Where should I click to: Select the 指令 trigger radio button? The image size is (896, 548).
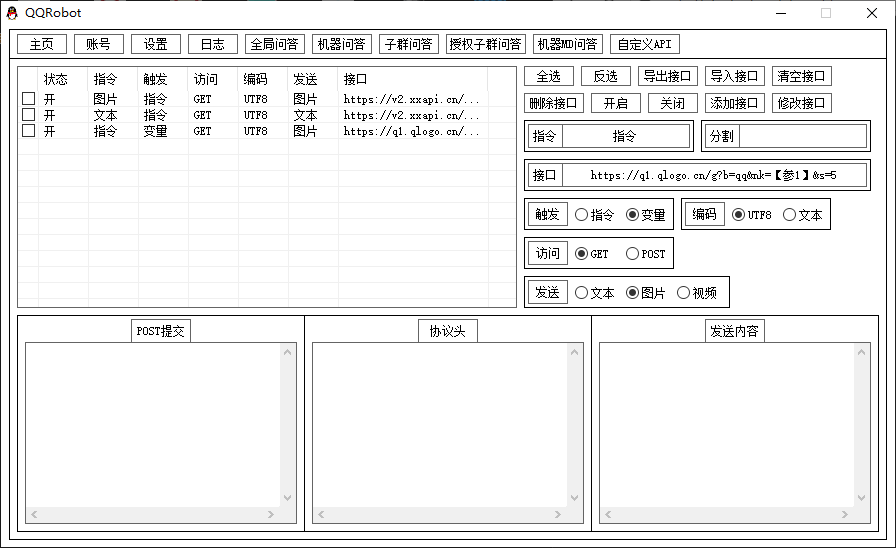coord(582,215)
